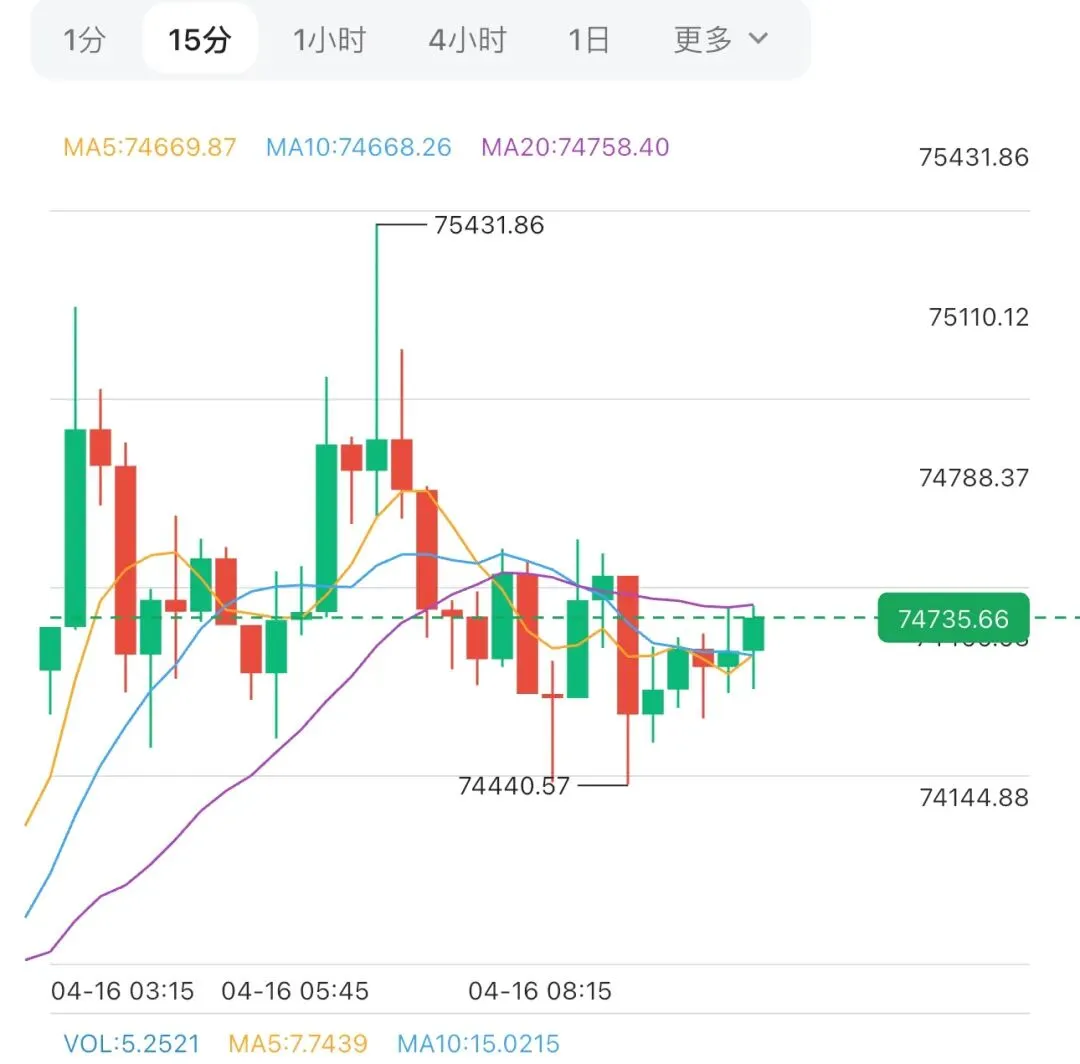This screenshot has width=1080, height=1064.
Task: Click the purple MA20:74758.40 indicator label
Action: tap(575, 147)
